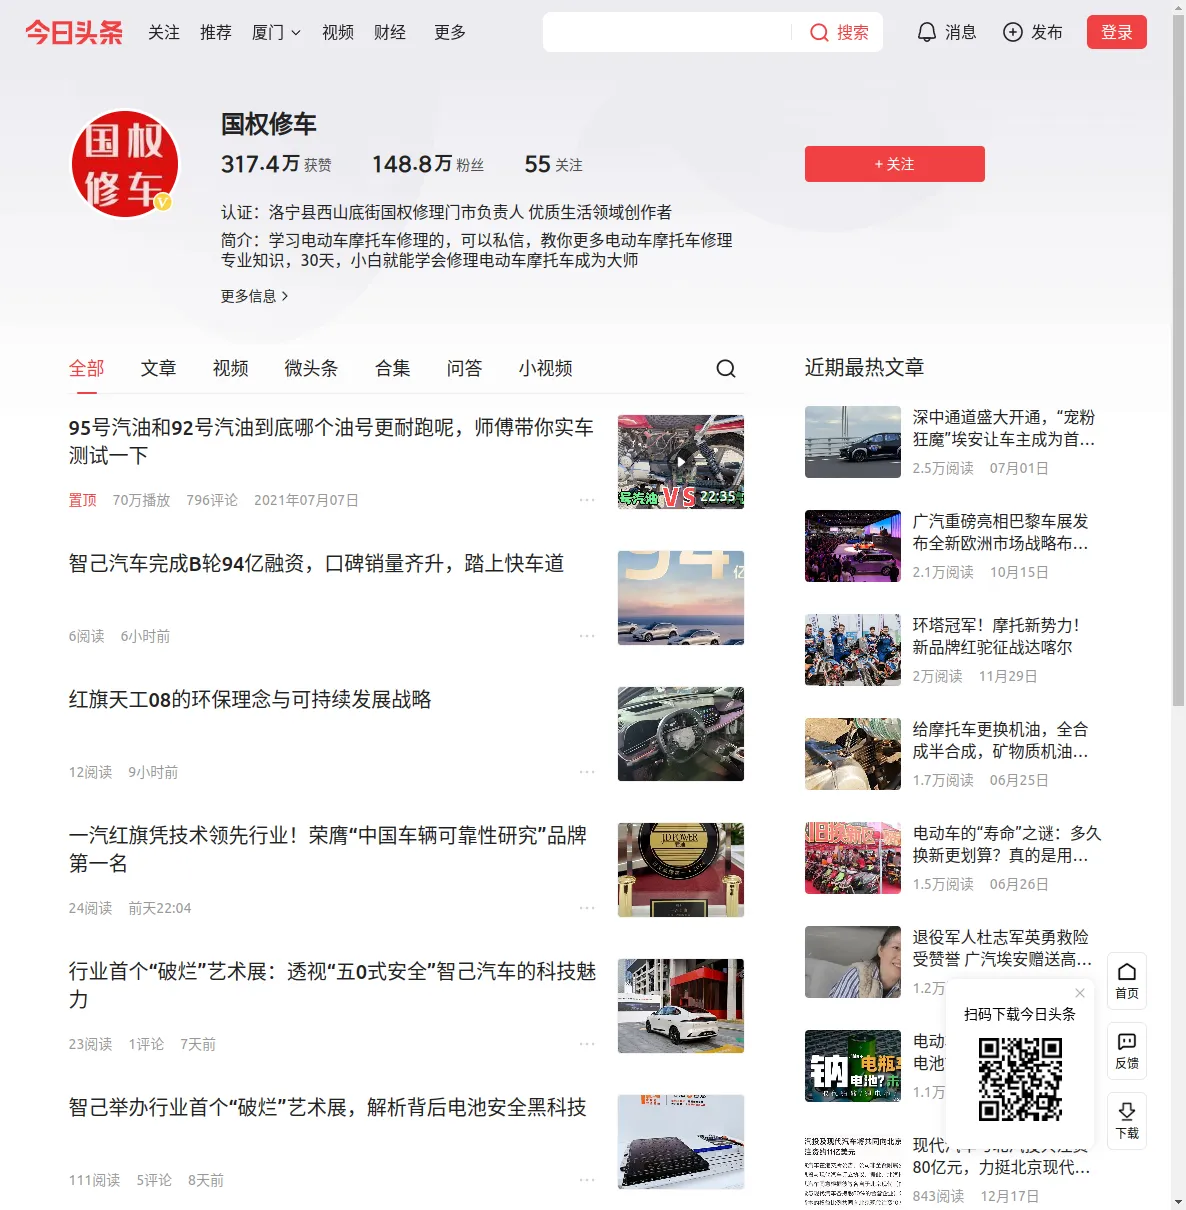Click the 深中通道 hot article thumbnail

pos(853,442)
